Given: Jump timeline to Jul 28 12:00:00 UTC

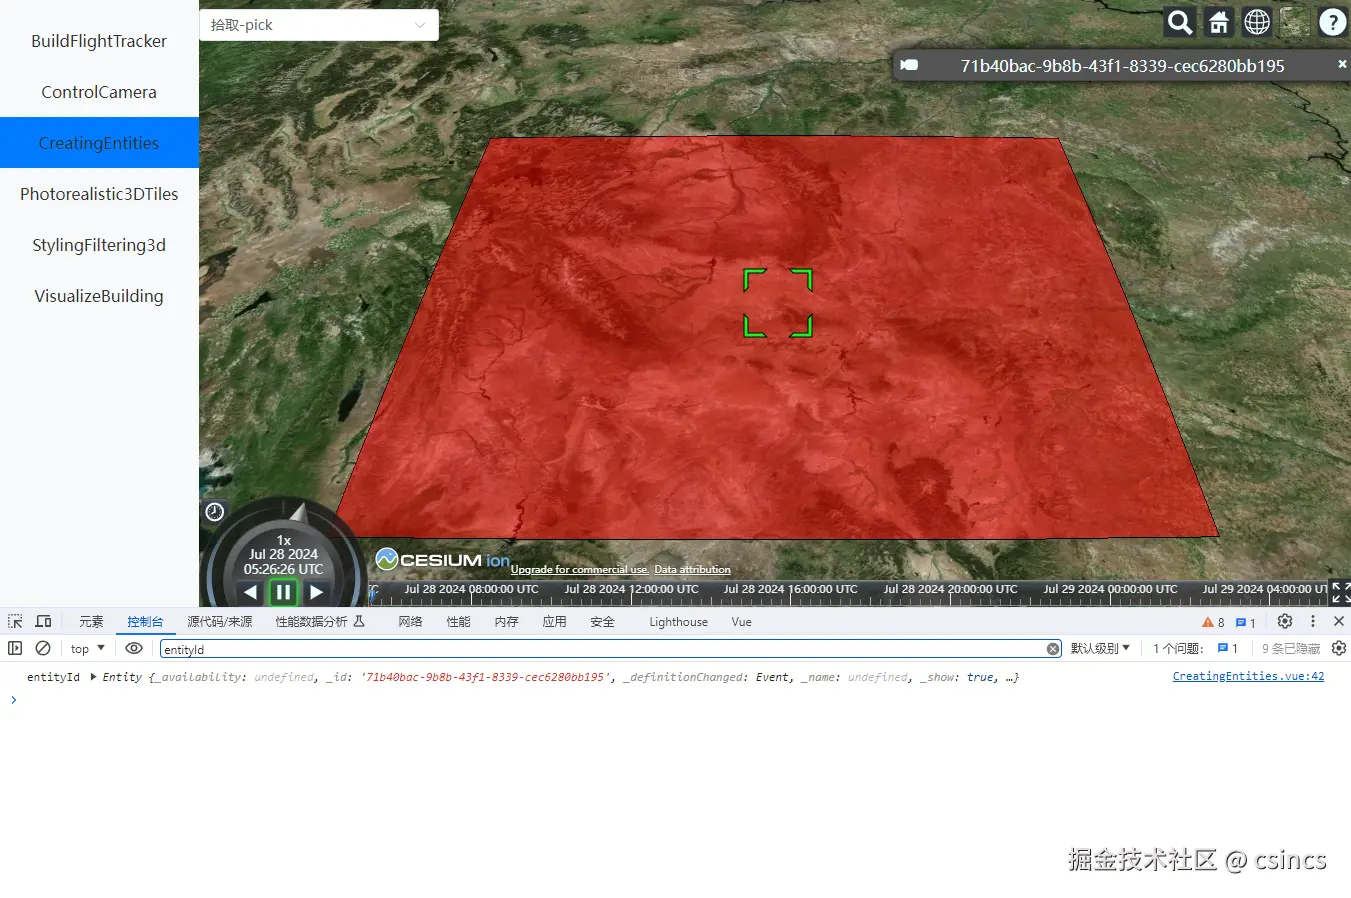Looking at the screenshot, I should 631,590.
